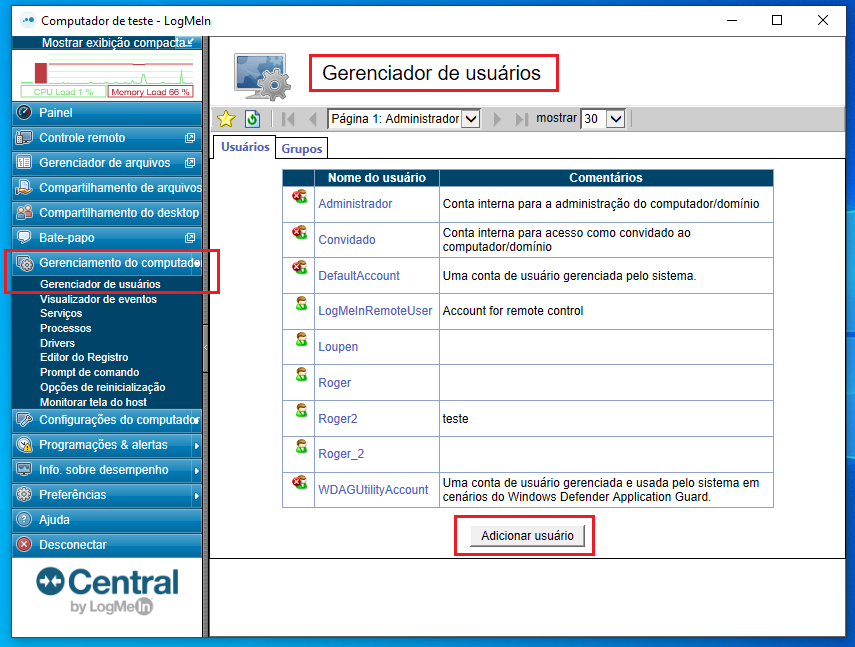Go to previous page arrow icon
The height and width of the screenshot is (647, 855).
[312, 118]
